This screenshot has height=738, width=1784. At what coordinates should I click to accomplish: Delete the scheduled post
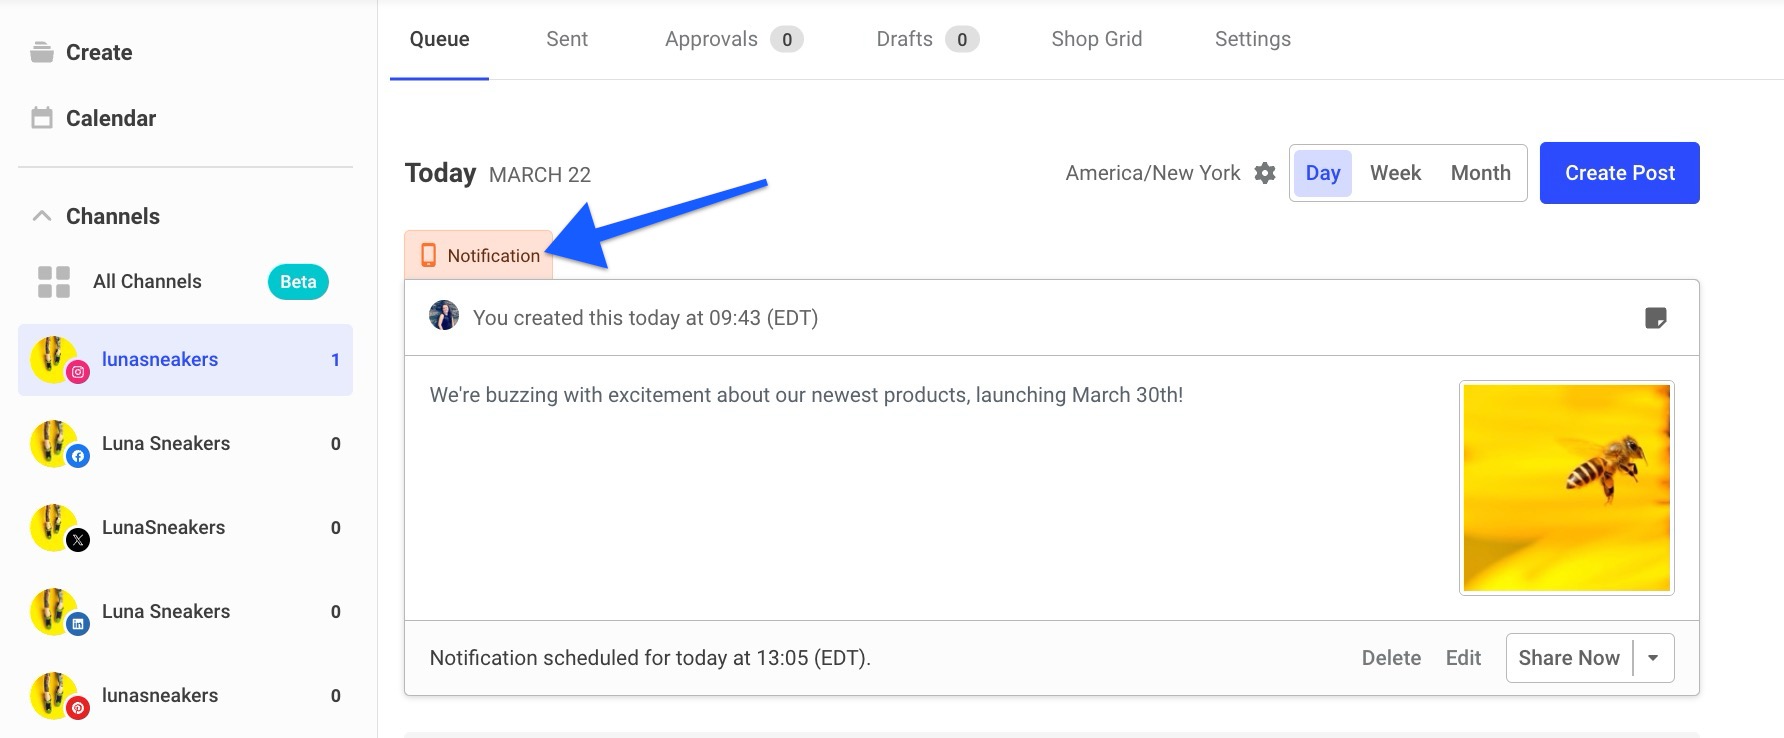[x=1391, y=658]
